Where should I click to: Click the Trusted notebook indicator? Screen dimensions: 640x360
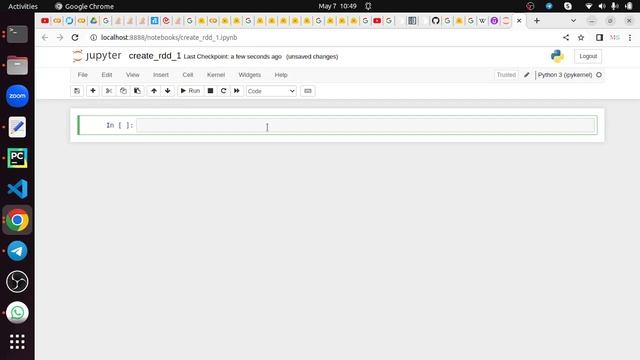point(506,75)
